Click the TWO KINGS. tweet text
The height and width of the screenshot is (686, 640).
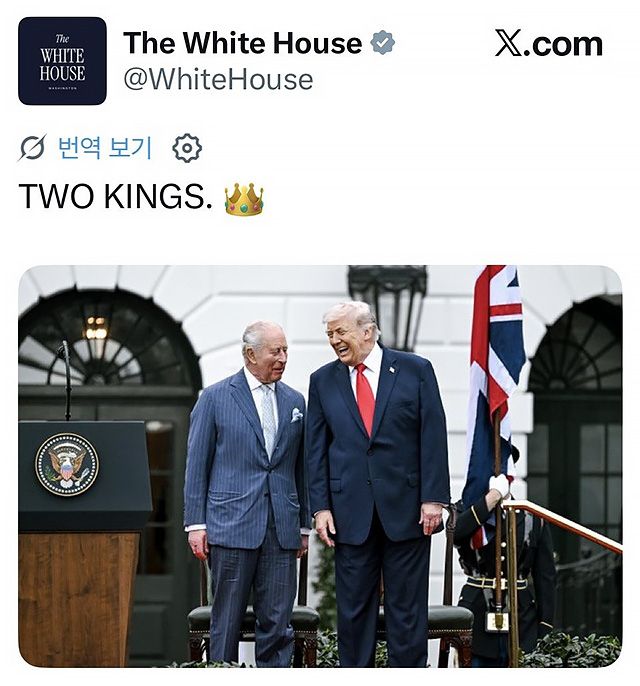pos(116,196)
